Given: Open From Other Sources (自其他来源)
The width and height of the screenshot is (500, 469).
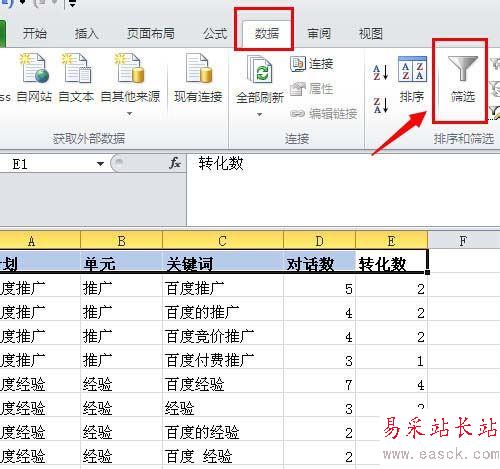Looking at the screenshot, I should click(130, 83).
